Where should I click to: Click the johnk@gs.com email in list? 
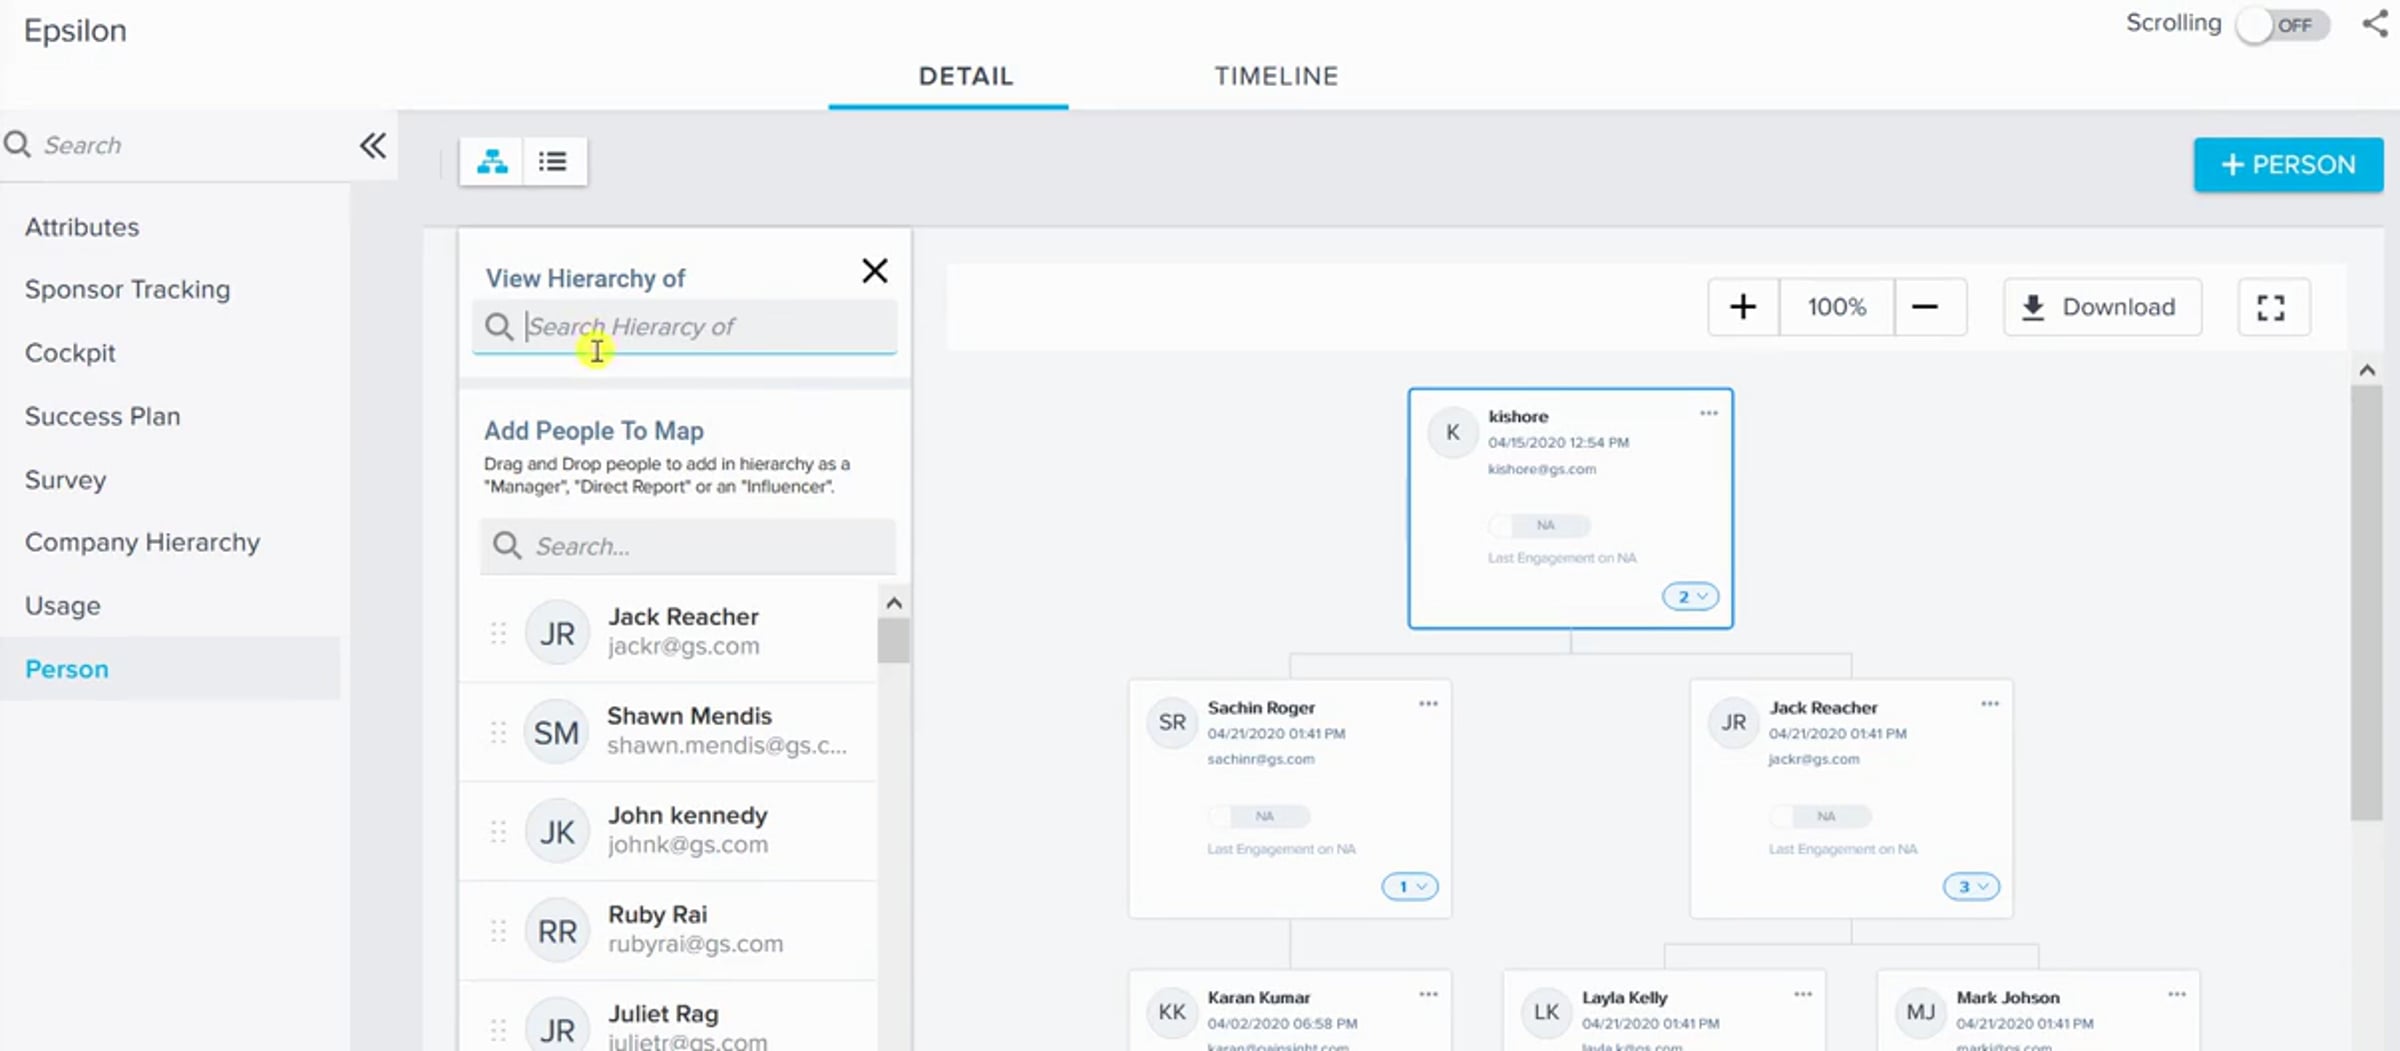point(688,845)
